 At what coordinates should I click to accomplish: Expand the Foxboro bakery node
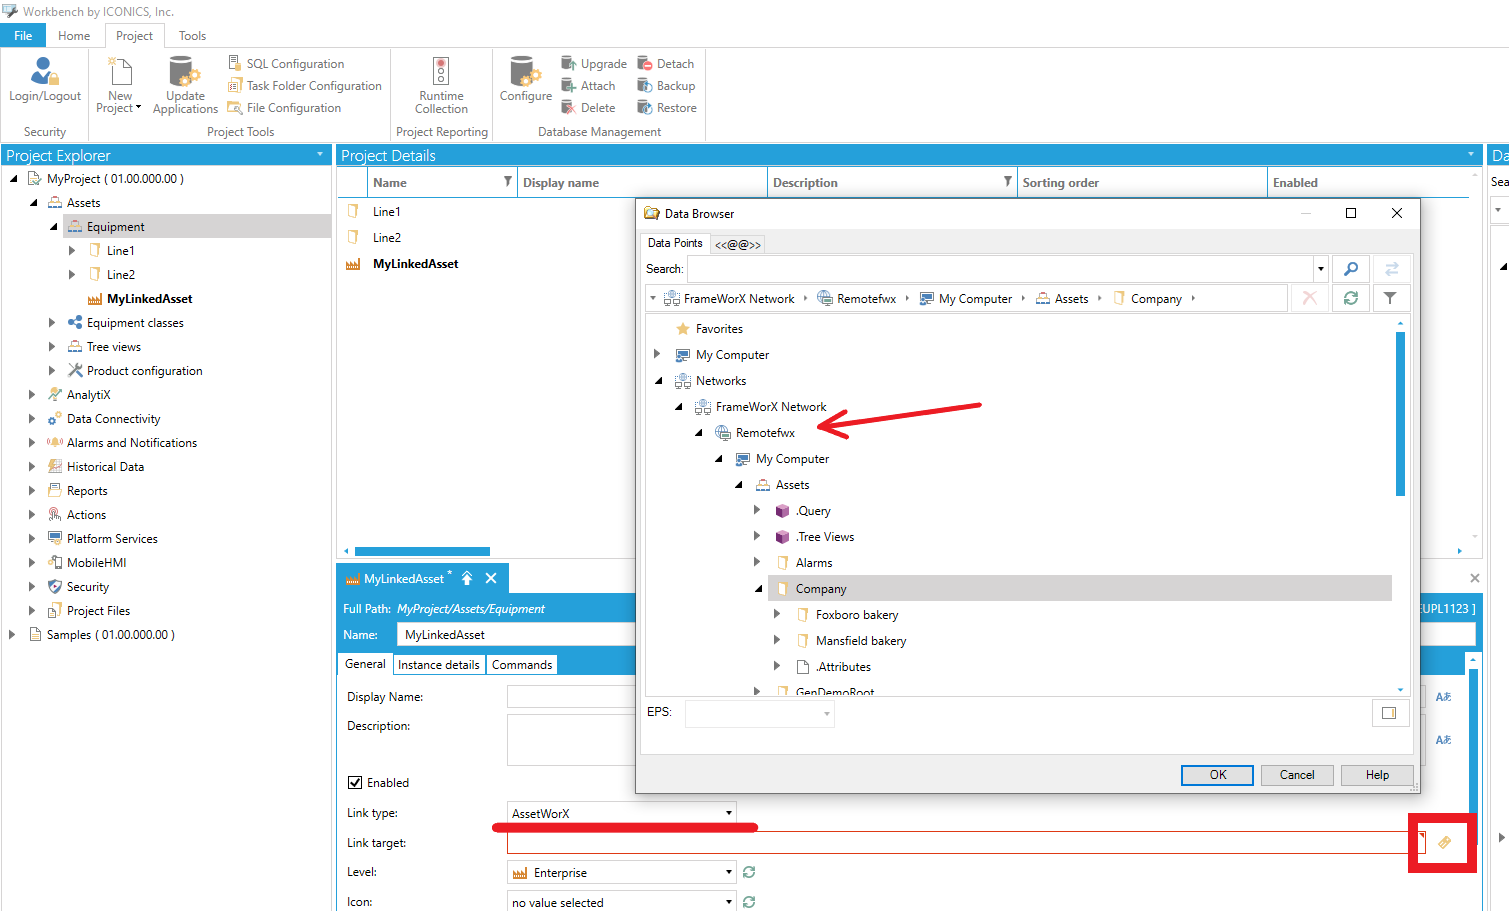[777, 614]
